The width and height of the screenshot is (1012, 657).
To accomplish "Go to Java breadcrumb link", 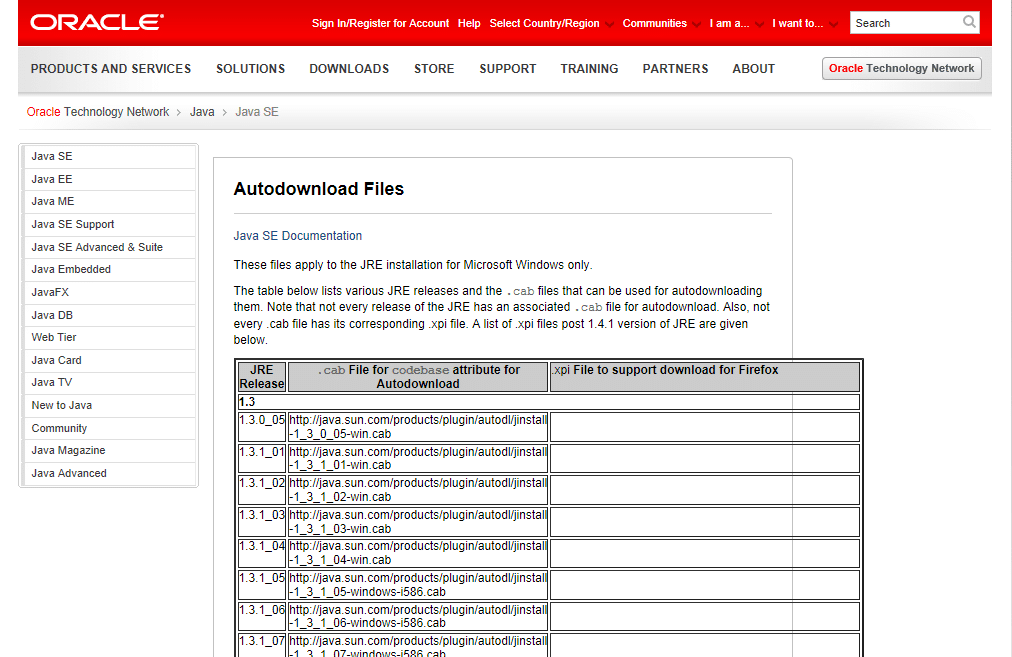I will (202, 112).
